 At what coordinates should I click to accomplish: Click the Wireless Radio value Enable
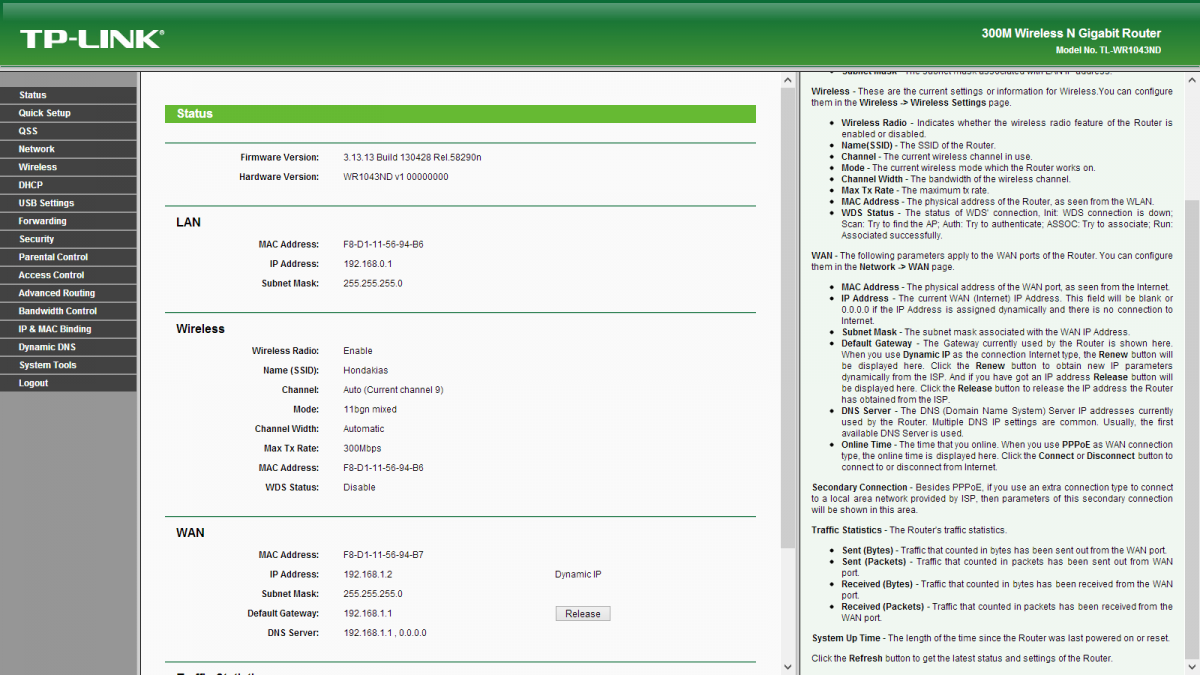[358, 351]
